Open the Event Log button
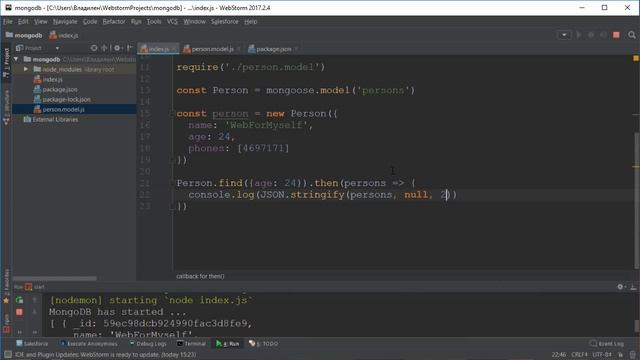The width and height of the screenshot is (640, 360). click(x=607, y=344)
